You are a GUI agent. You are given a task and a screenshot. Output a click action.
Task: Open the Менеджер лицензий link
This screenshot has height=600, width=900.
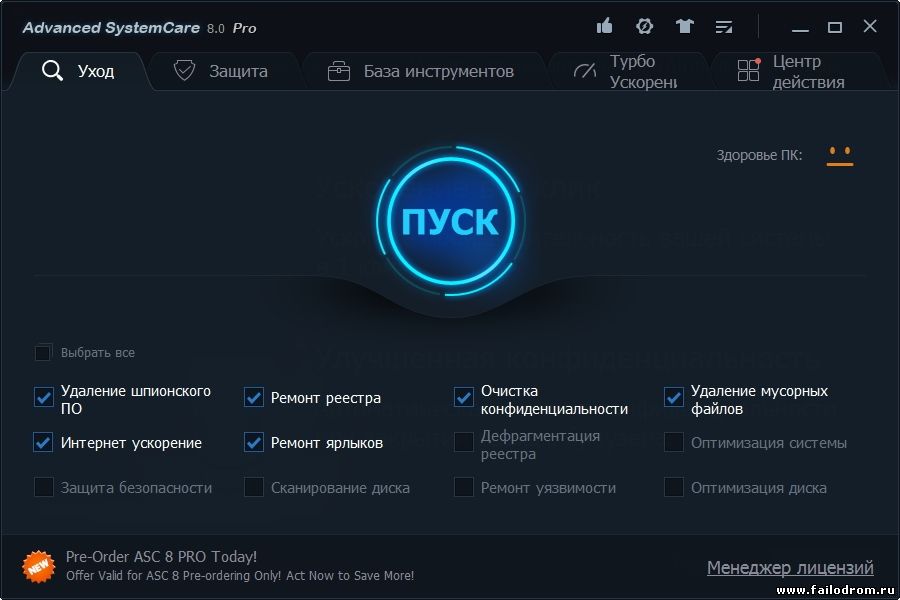tap(790, 567)
